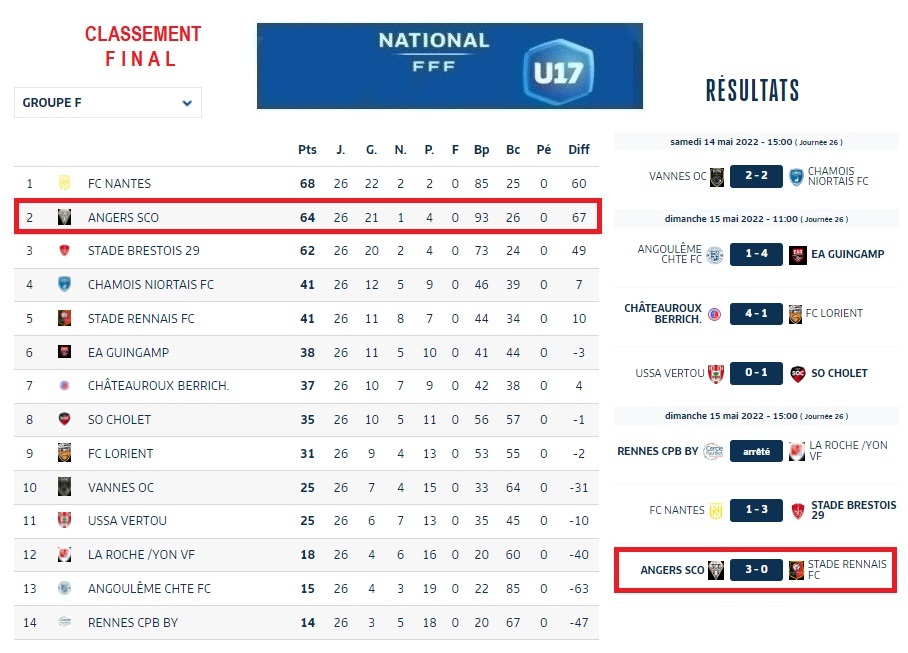Open the Groupe F dropdown
908x653 pixels.
coord(108,103)
